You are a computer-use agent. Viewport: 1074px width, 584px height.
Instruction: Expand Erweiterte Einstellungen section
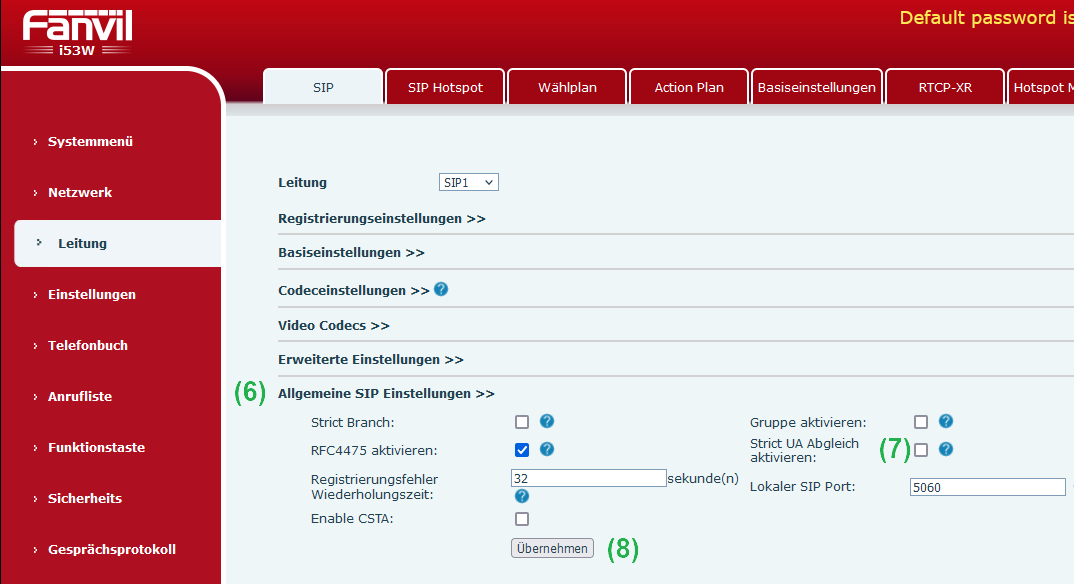pos(371,359)
